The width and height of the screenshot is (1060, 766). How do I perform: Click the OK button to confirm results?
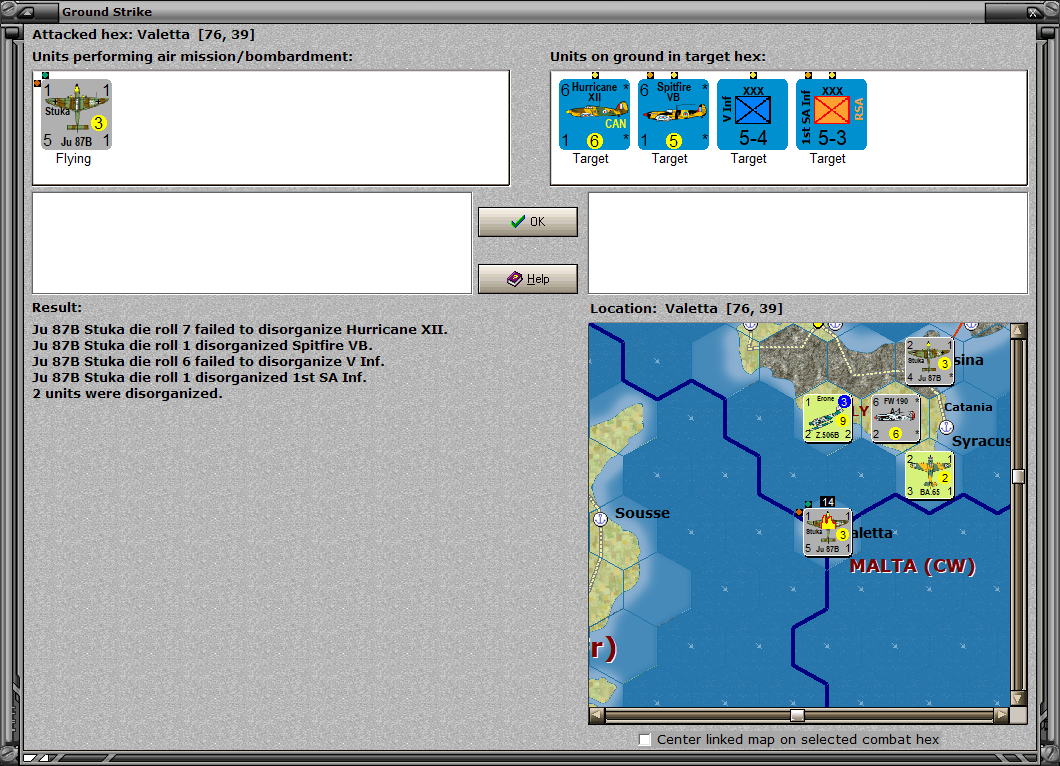point(528,222)
